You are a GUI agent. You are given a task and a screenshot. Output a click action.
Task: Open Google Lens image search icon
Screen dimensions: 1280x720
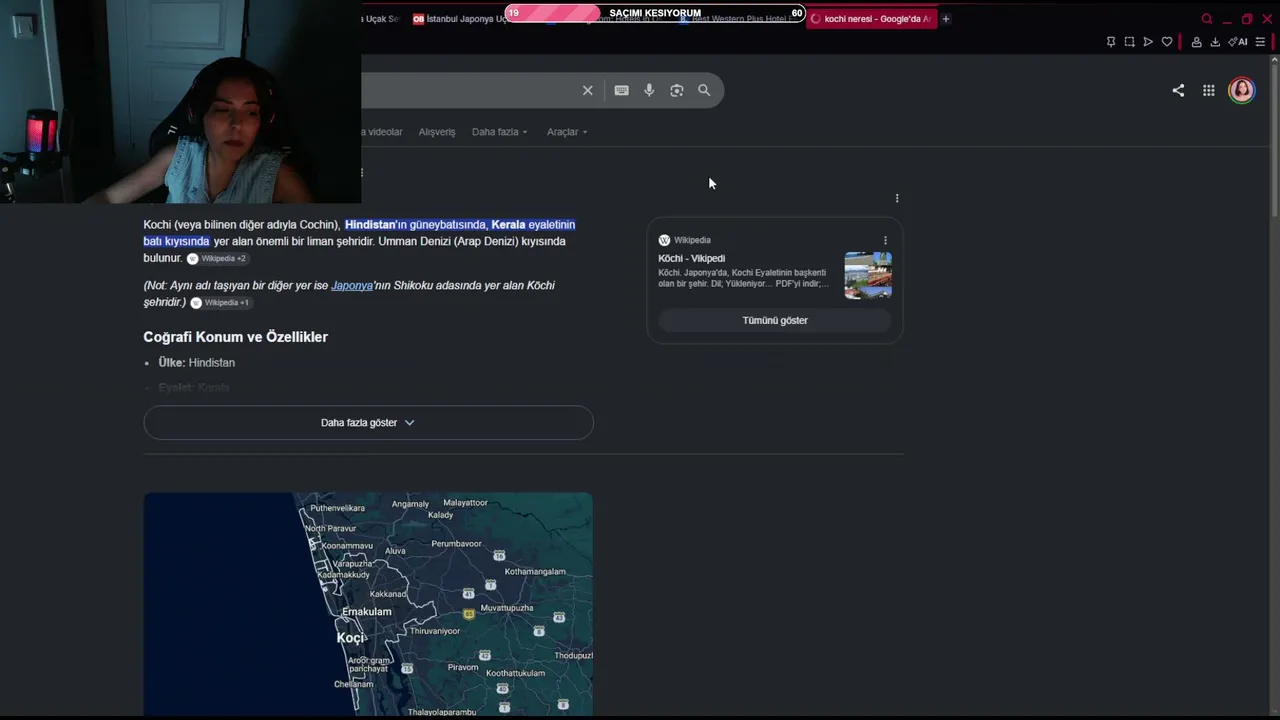[x=677, y=90]
